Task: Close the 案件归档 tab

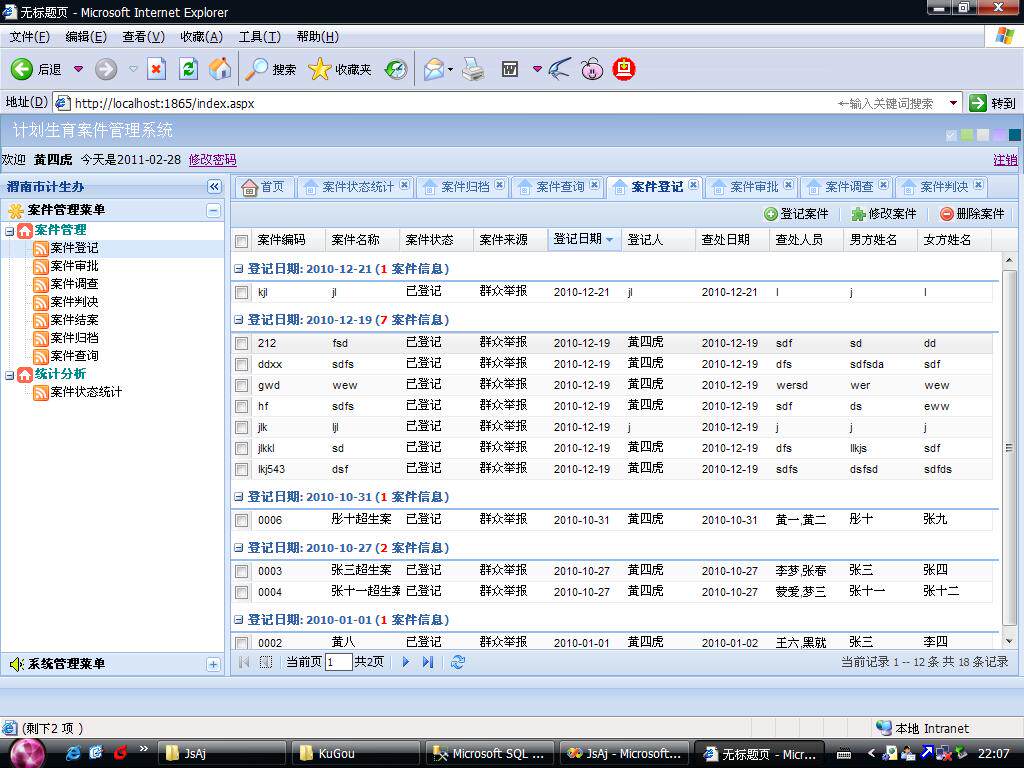Action: (x=500, y=185)
